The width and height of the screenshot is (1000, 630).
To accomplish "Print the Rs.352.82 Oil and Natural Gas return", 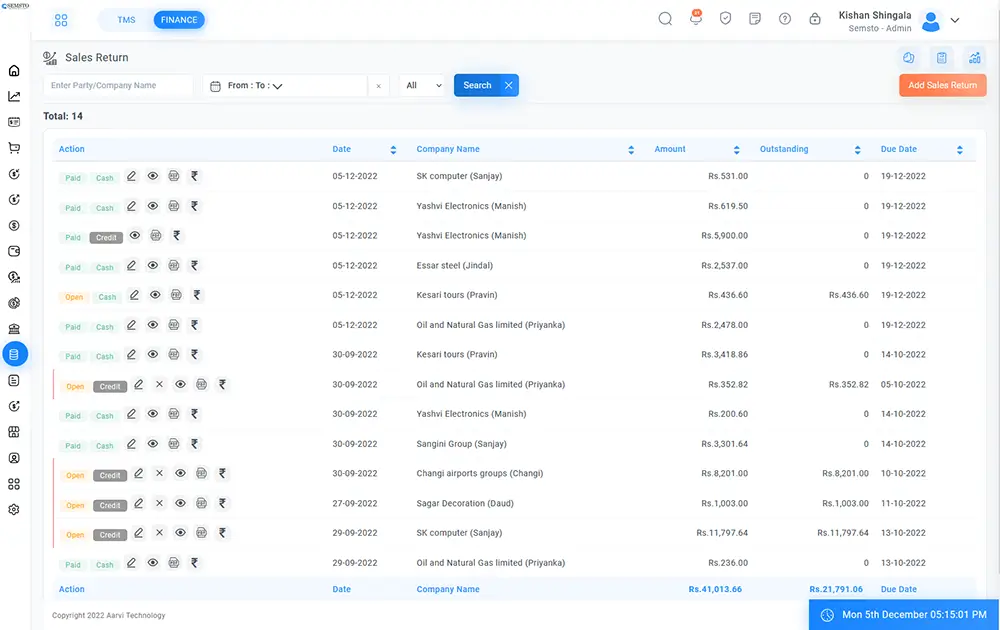I will pyautogui.click(x=202, y=384).
